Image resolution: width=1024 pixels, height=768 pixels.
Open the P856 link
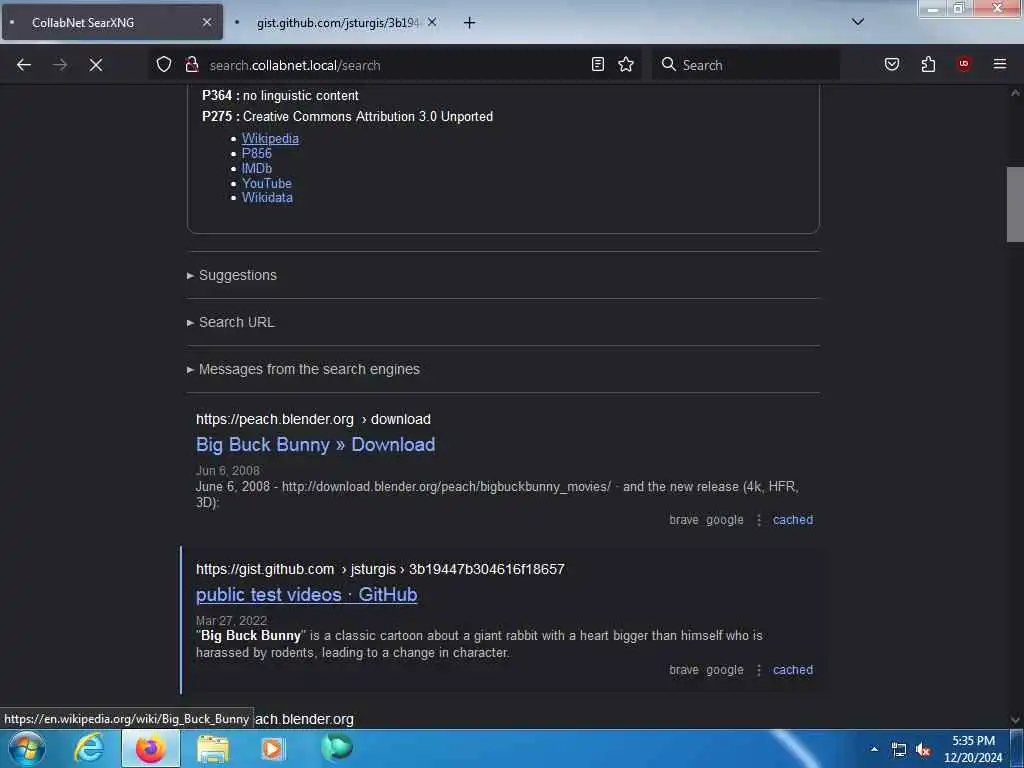[257, 153]
